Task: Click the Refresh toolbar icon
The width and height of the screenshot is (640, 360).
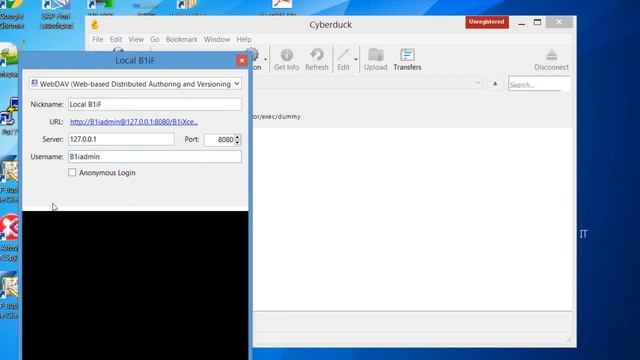Action: point(317,60)
